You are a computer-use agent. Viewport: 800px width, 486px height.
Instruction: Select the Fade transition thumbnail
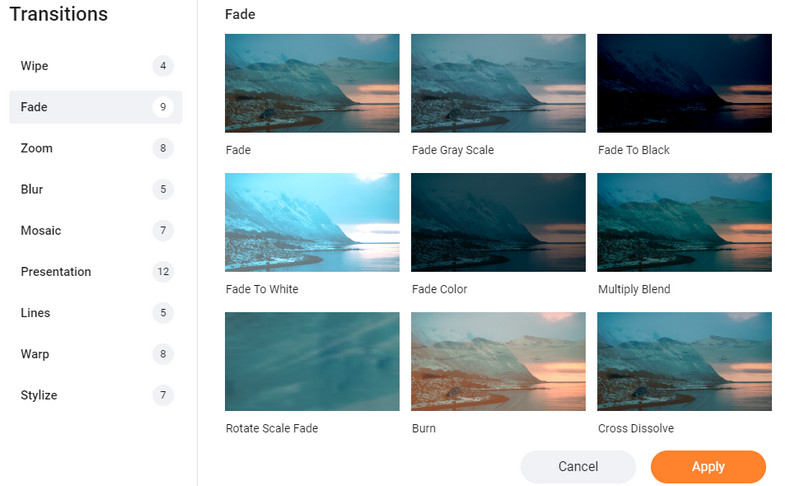coord(312,83)
